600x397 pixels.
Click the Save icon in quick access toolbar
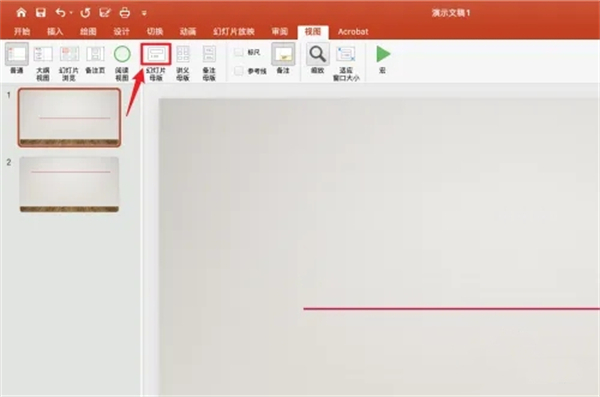[41, 13]
